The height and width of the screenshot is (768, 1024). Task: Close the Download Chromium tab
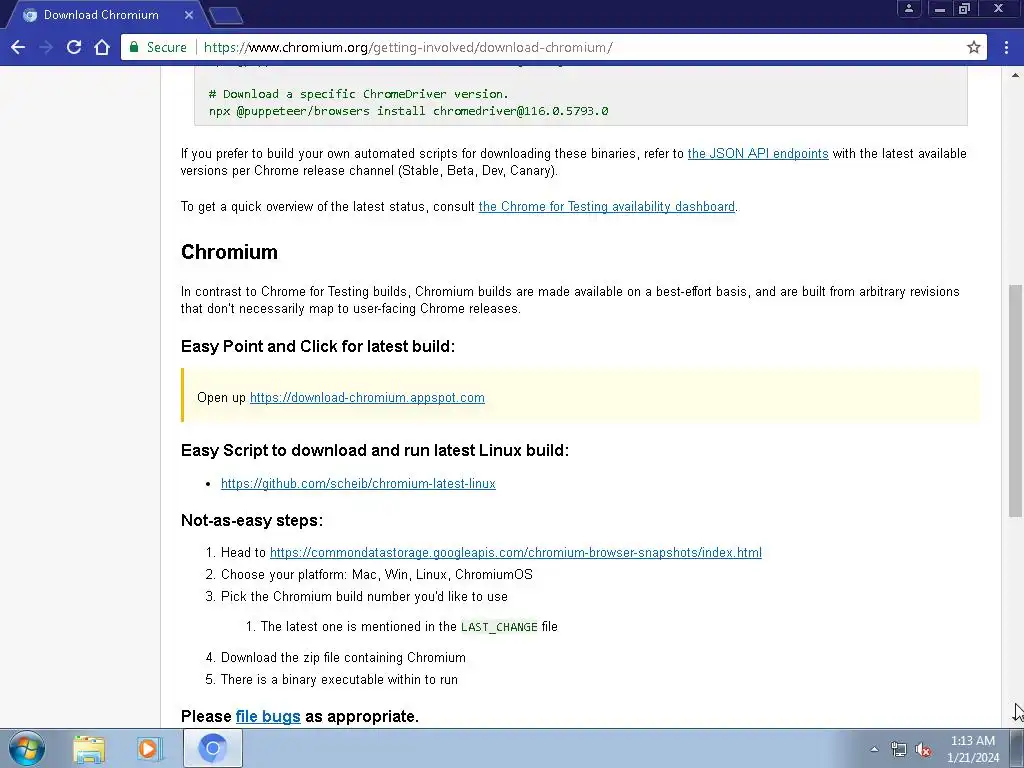pyautogui.click(x=189, y=14)
